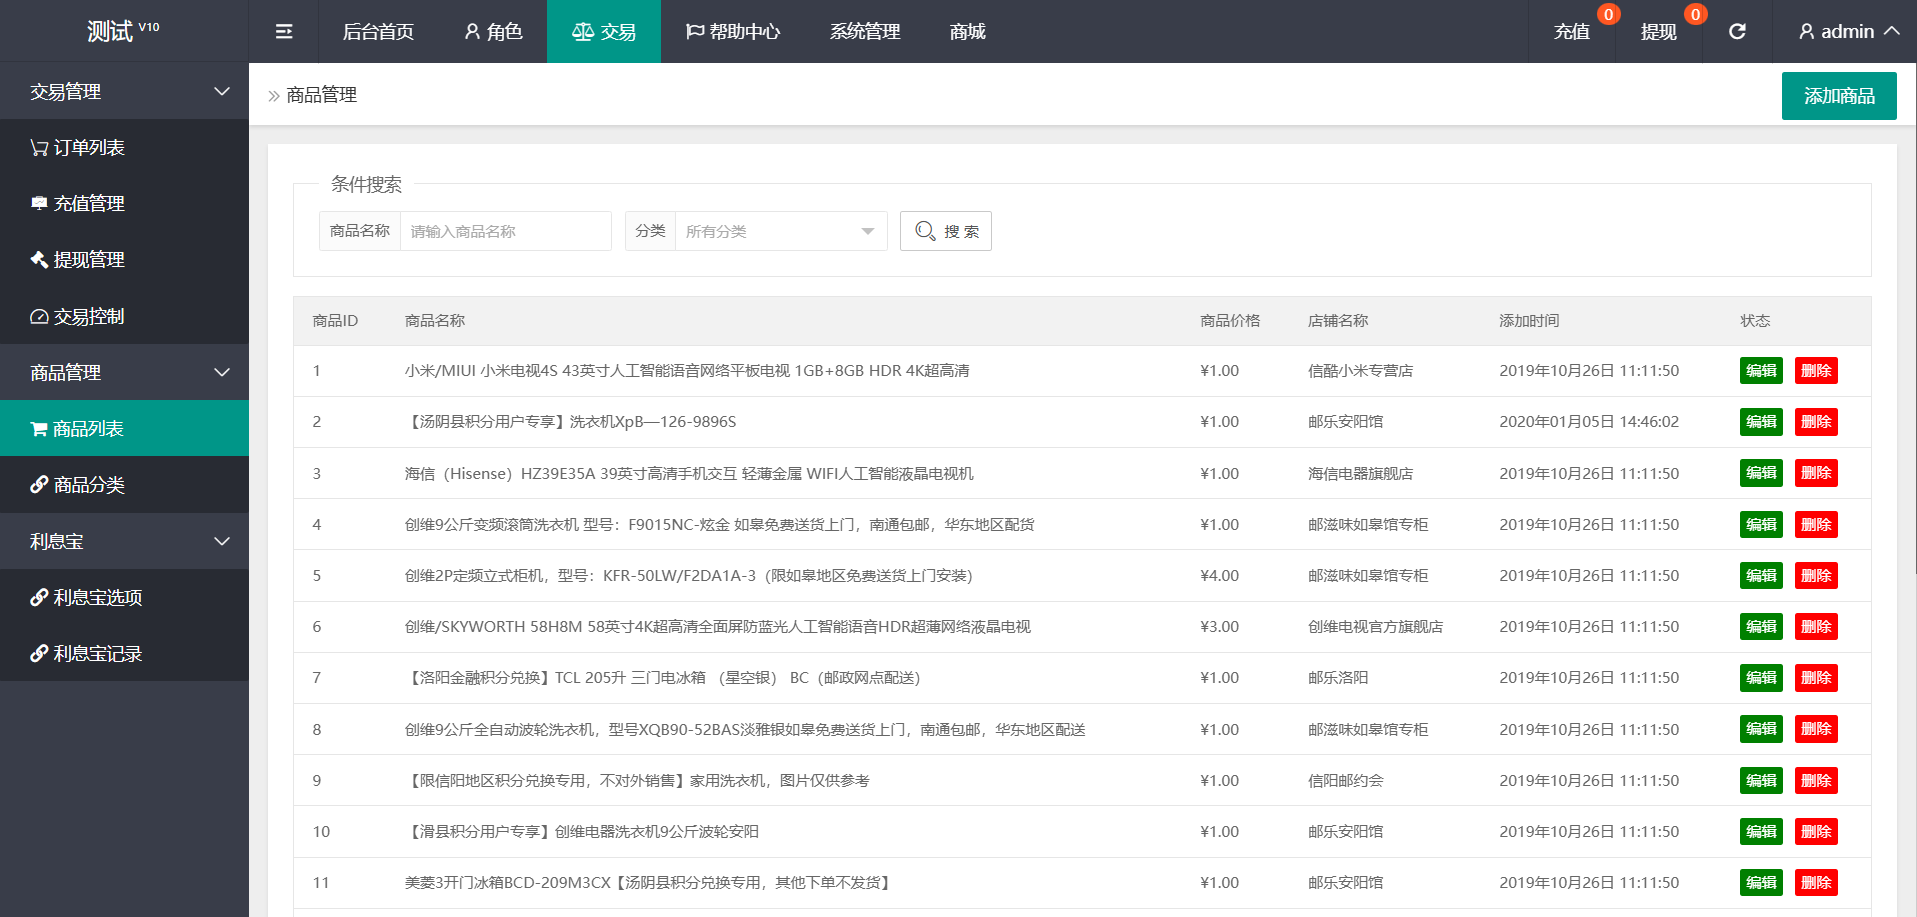The image size is (1917, 917).
Task: Expand the admin account menu
Action: coord(1848,32)
